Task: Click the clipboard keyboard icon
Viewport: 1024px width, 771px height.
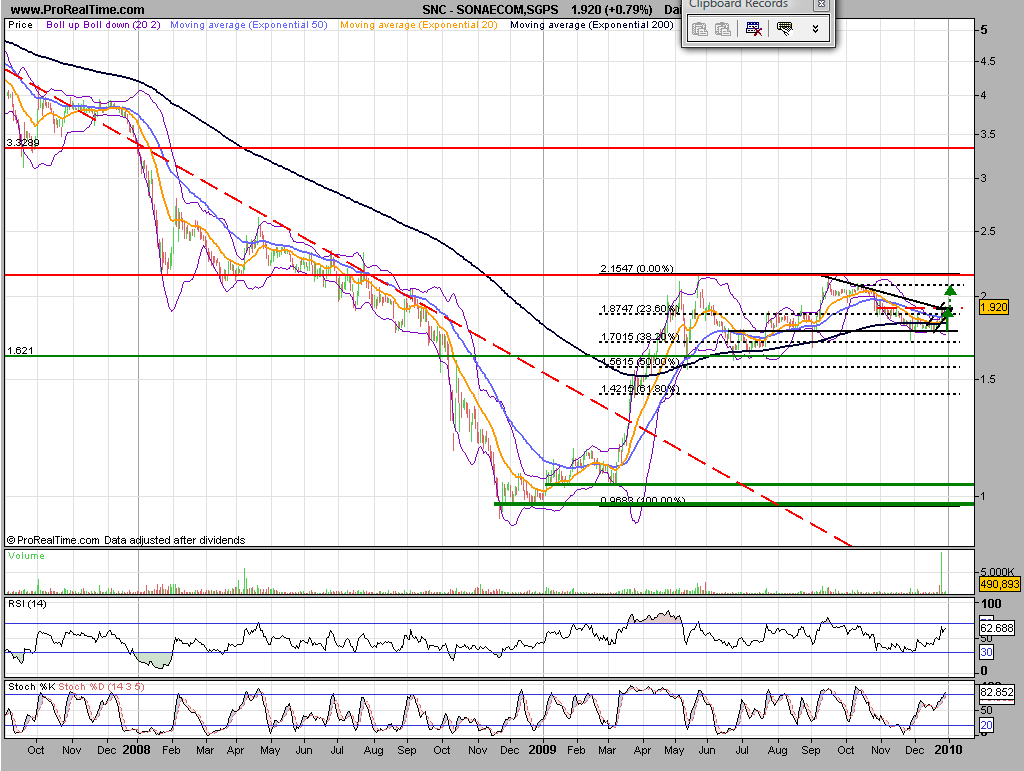Action: pyautogui.click(x=785, y=29)
